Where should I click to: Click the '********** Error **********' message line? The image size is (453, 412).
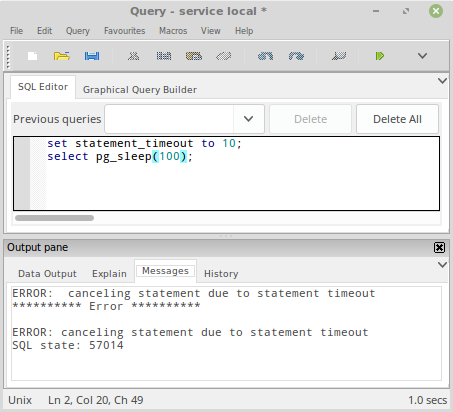[x=106, y=306]
